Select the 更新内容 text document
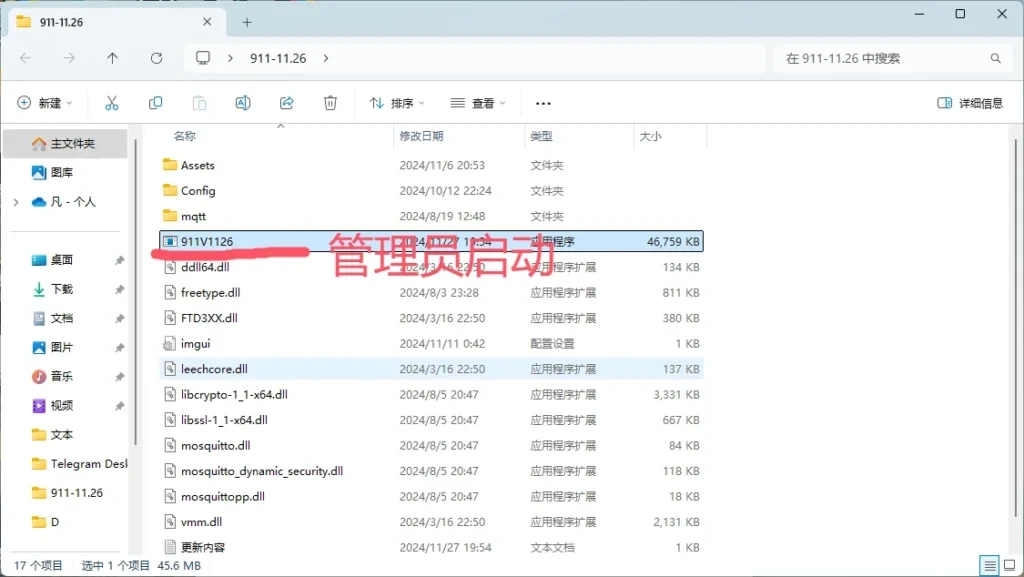The width and height of the screenshot is (1024, 577). [431, 547]
